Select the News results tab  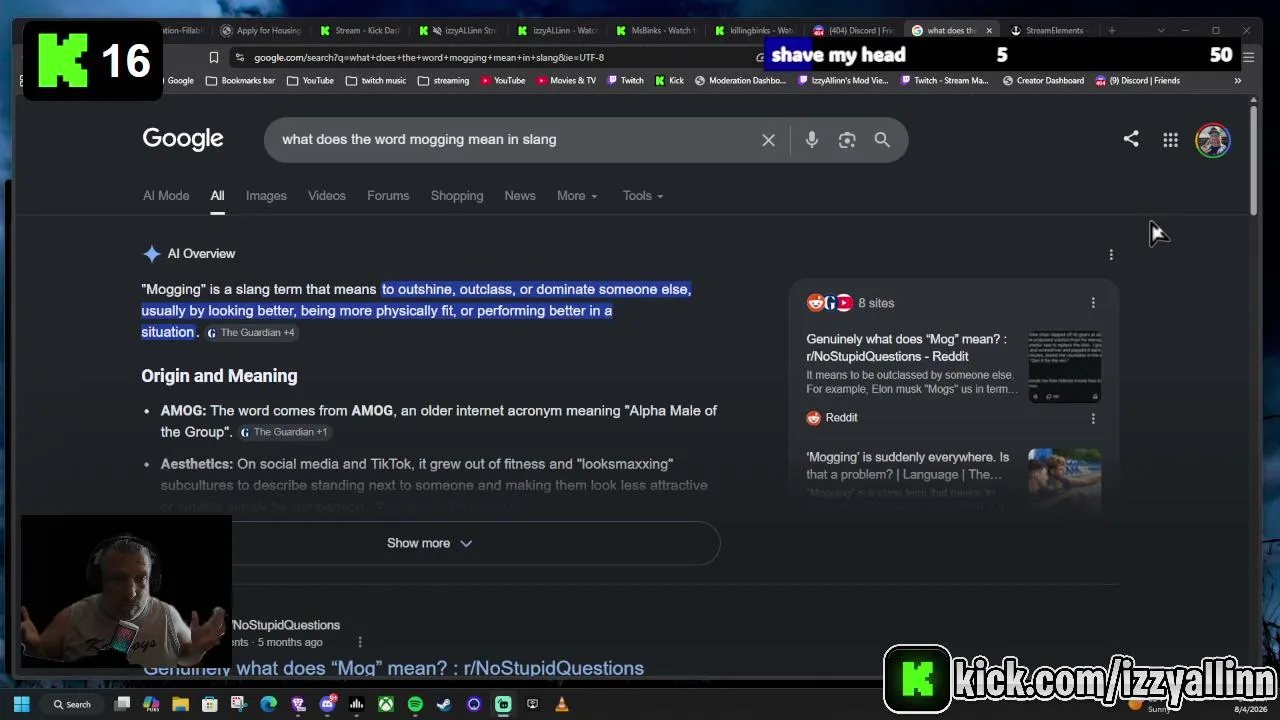pos(520,196)
